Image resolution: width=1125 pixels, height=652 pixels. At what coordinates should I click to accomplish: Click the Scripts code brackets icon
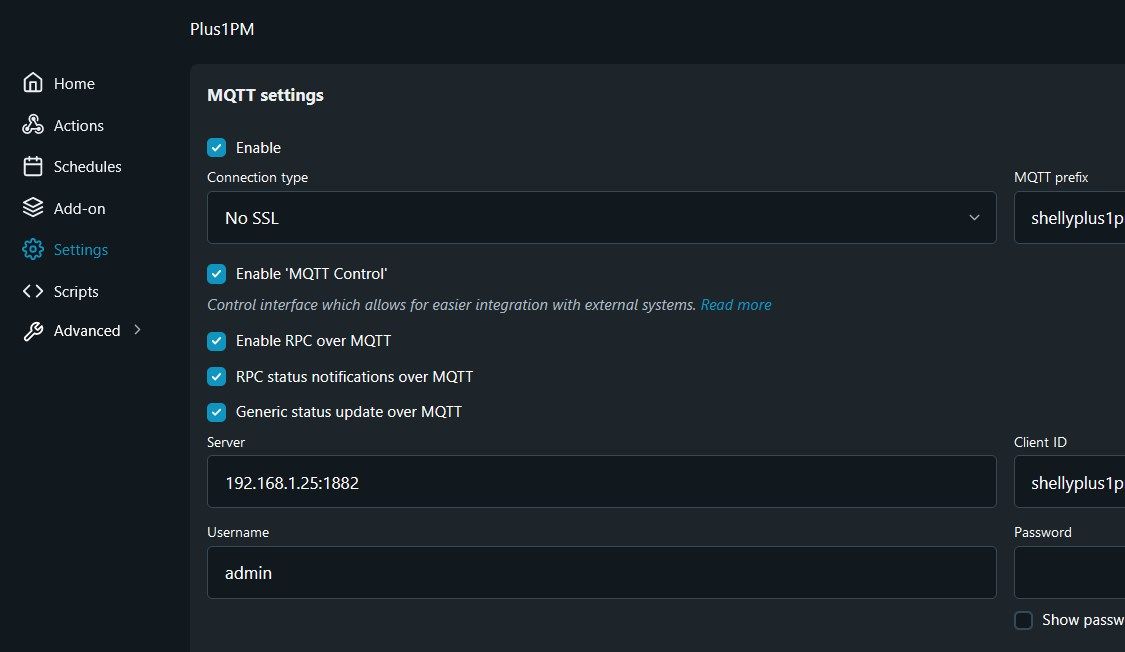pos(33,292)
